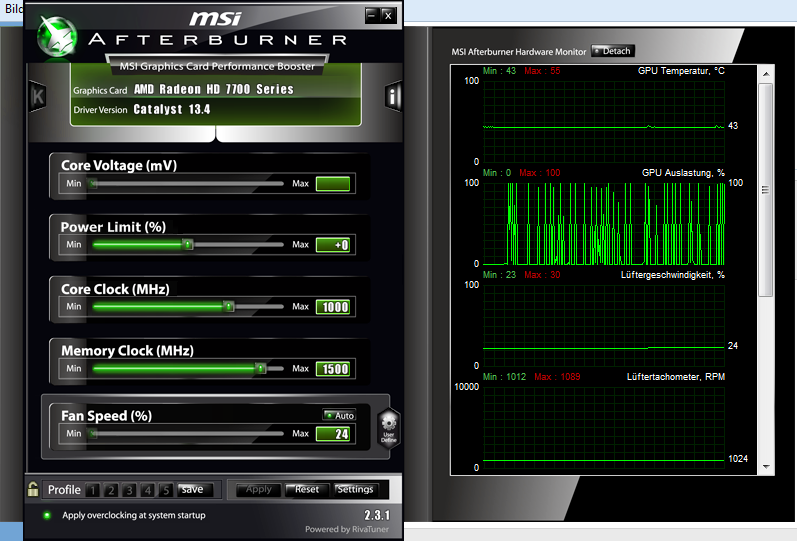This screenshot has width=797, height=541.
Task: Select profile slot 1
Action: (x=93, y=490)
